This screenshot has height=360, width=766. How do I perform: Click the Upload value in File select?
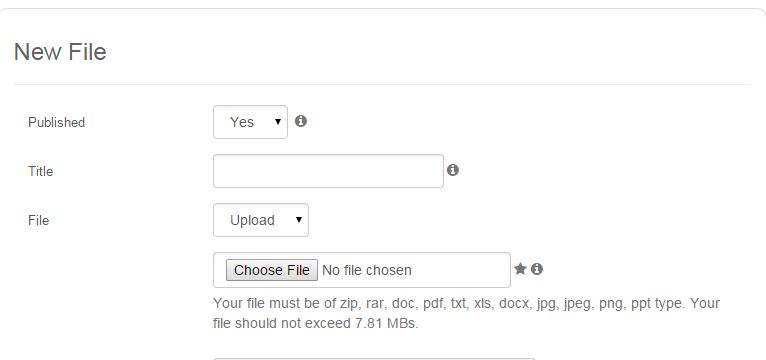(252, 220)
